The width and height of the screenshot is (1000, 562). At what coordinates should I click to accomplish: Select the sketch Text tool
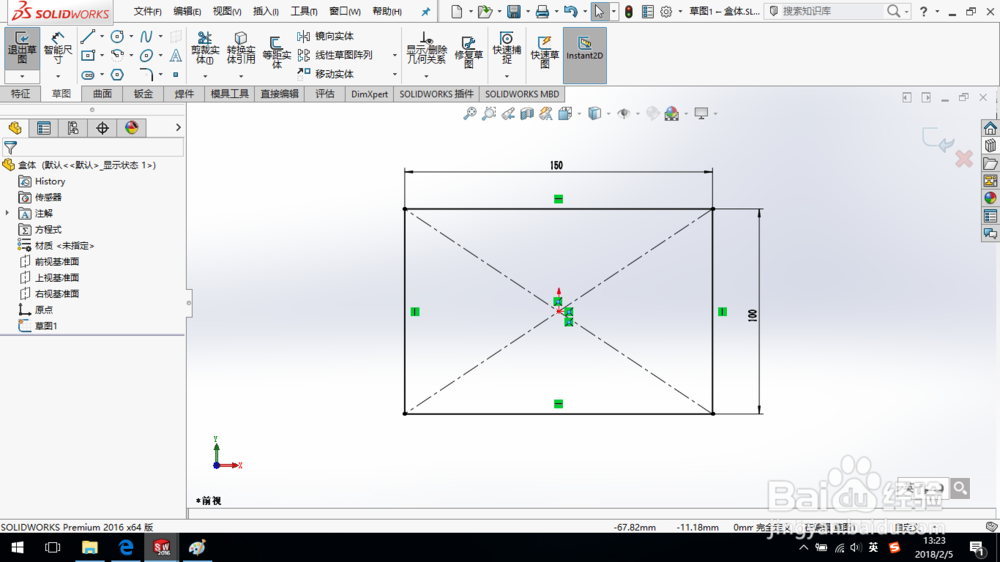[175, 55]
